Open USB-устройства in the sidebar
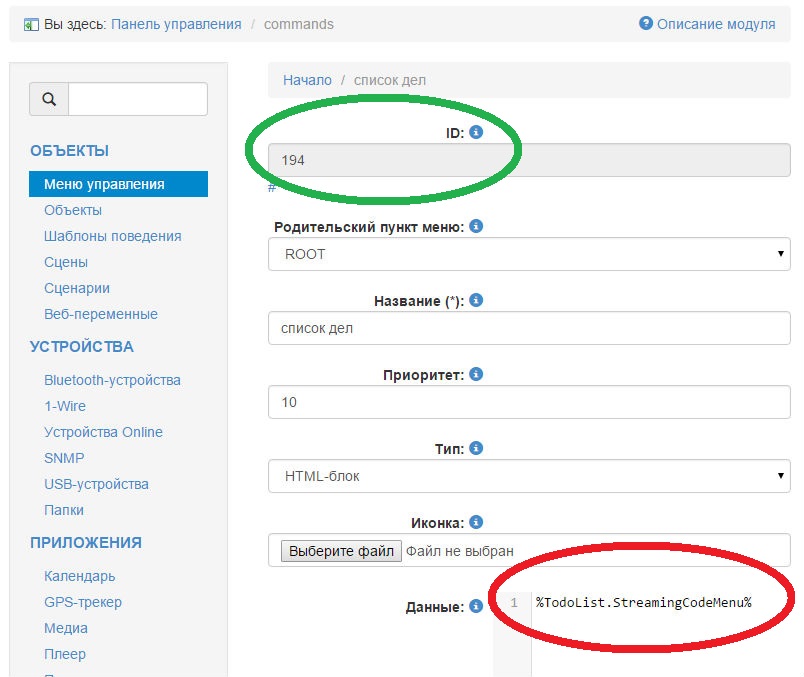 (96, 484)
